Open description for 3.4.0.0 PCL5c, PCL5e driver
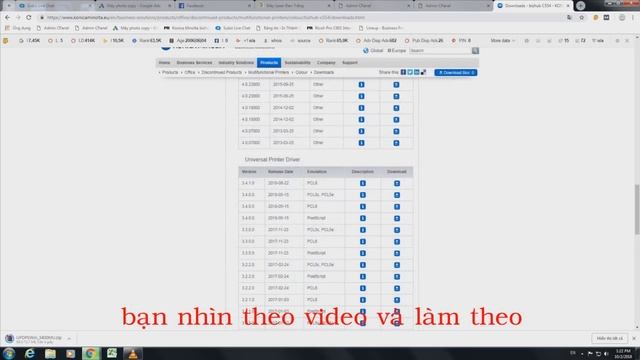This screenshot has width=640, height=360. tap(362, 195)
